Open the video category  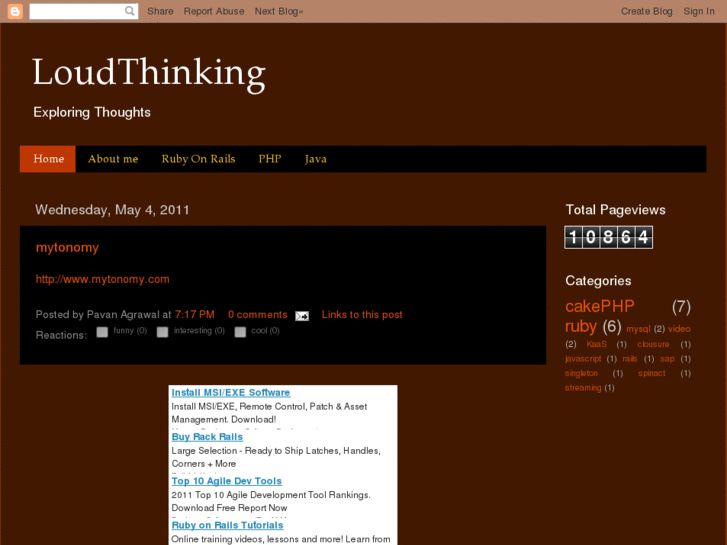tap(679, 329)
